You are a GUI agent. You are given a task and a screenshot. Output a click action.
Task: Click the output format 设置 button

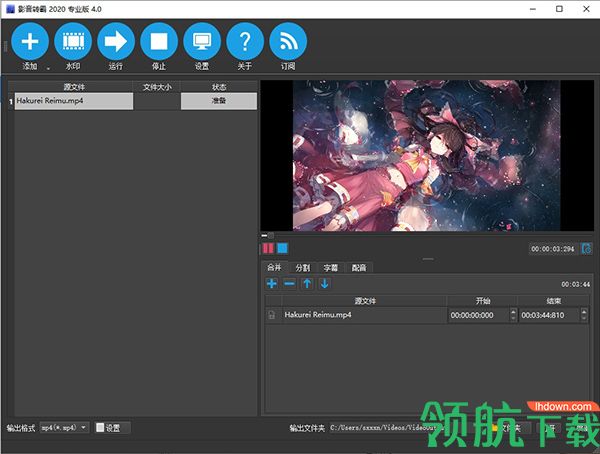112,428
